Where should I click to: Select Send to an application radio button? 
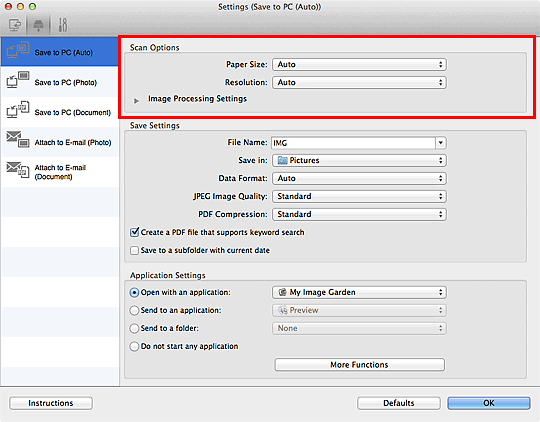134,310
